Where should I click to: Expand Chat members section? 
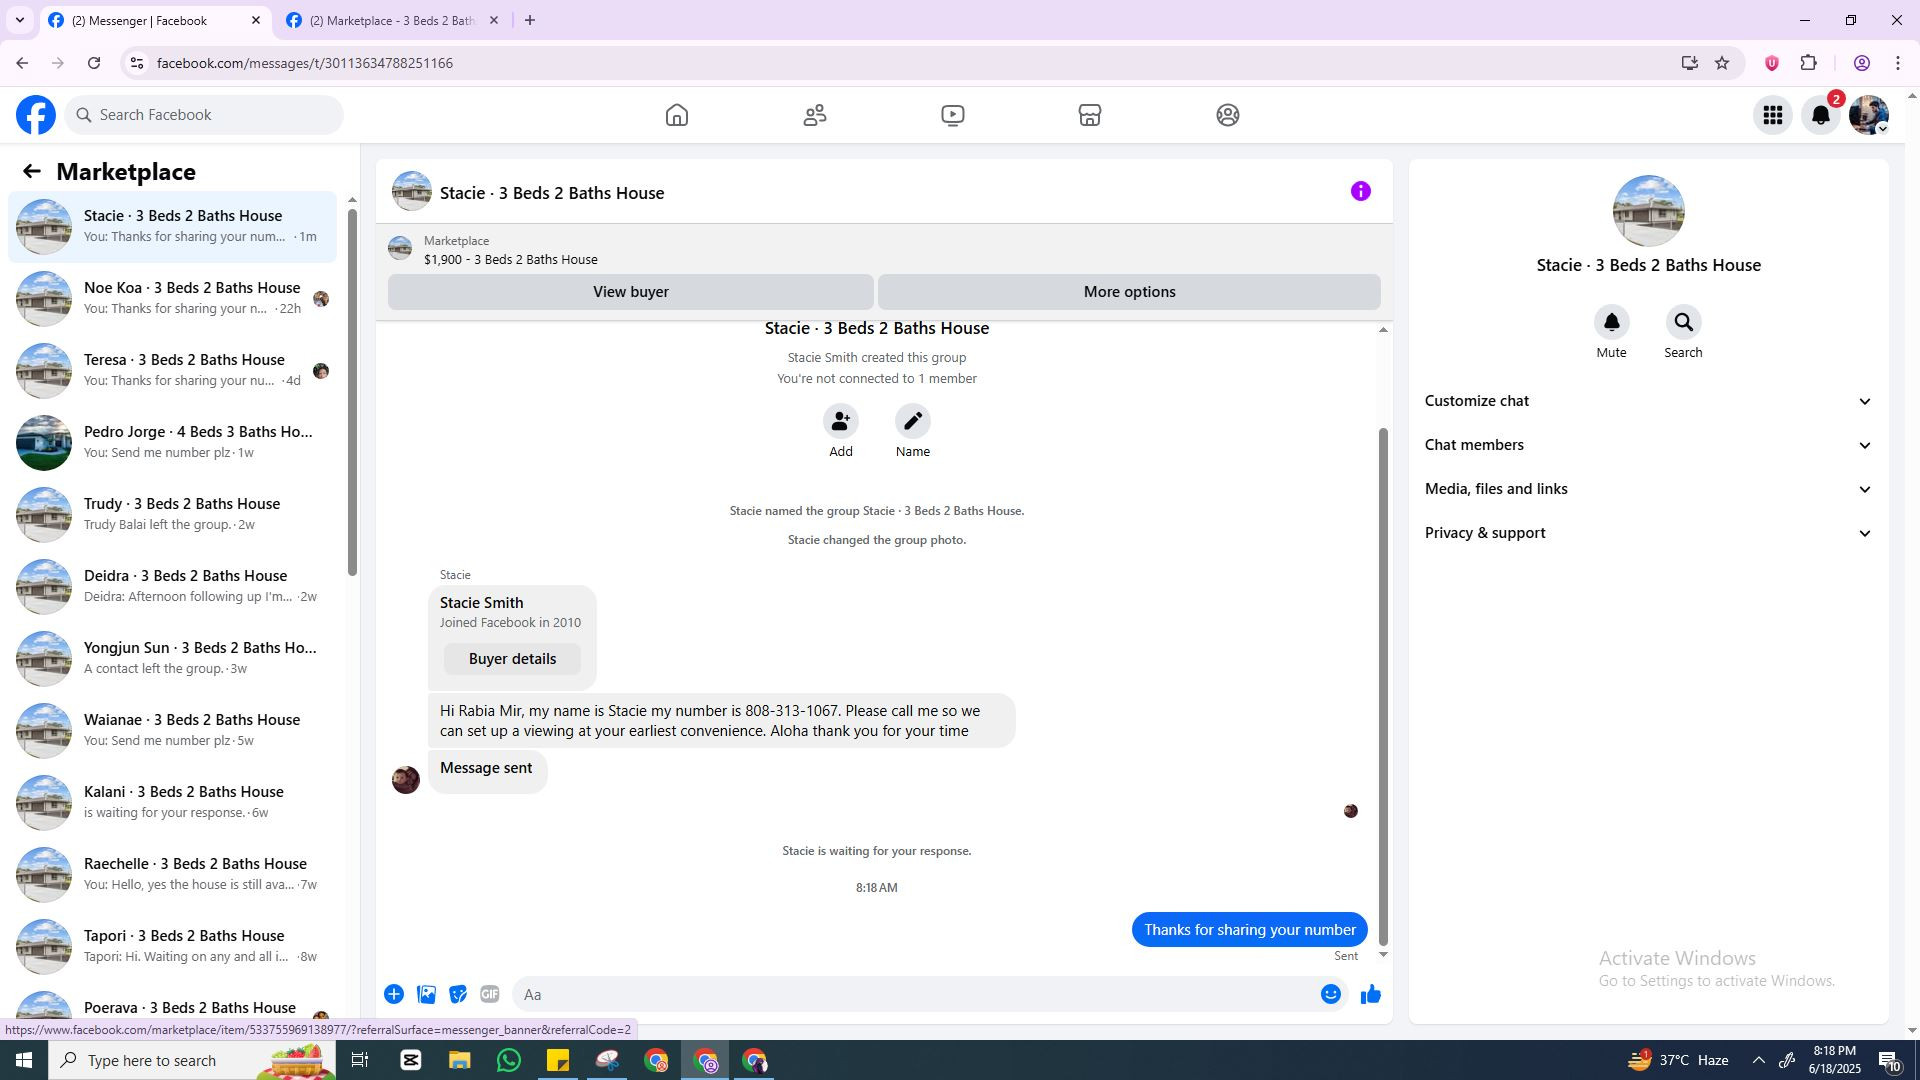pyautogui.click(x=1648, y=445)
